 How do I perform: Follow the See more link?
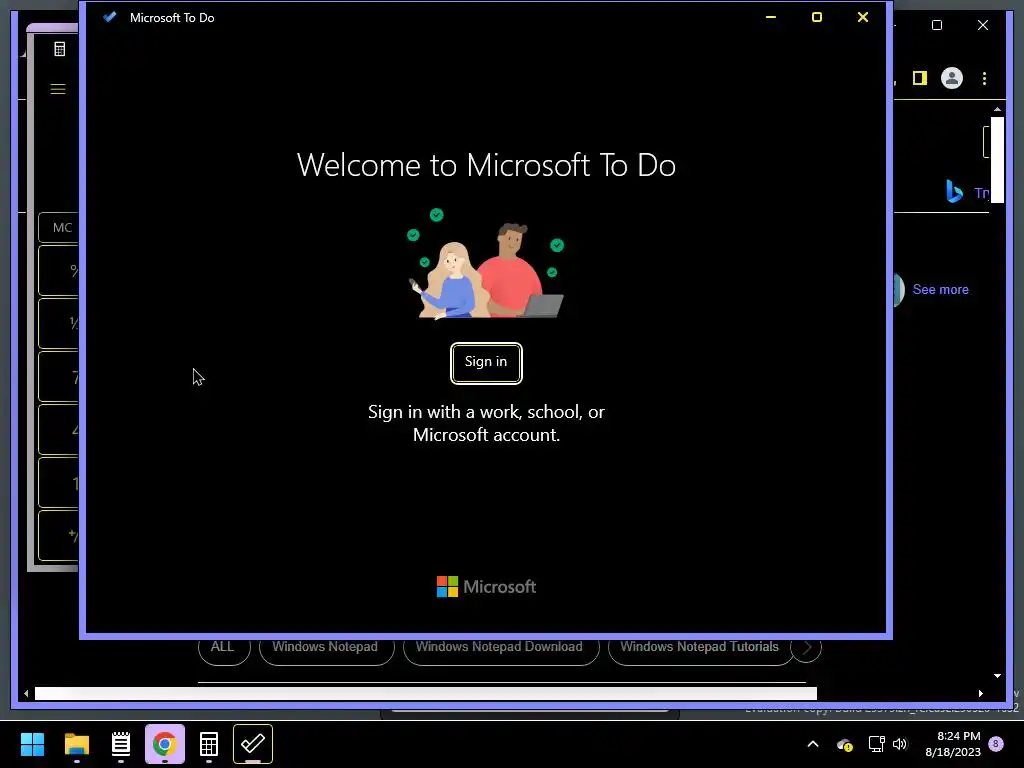tap(940, 289)
